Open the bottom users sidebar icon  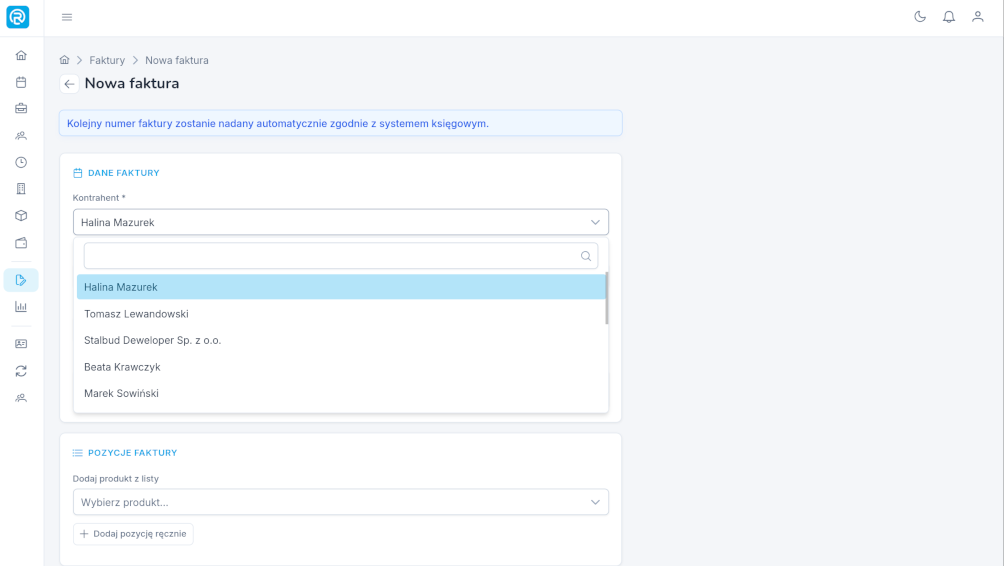(x=21, y=398)
